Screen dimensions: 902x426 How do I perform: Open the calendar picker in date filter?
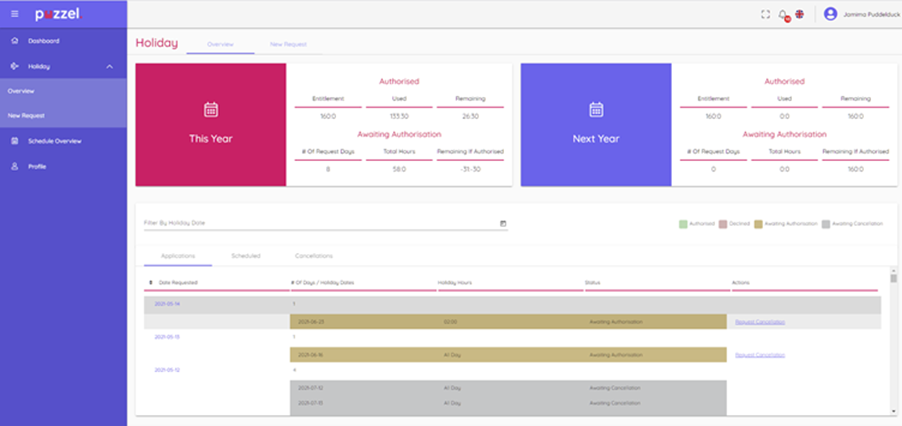502,223
